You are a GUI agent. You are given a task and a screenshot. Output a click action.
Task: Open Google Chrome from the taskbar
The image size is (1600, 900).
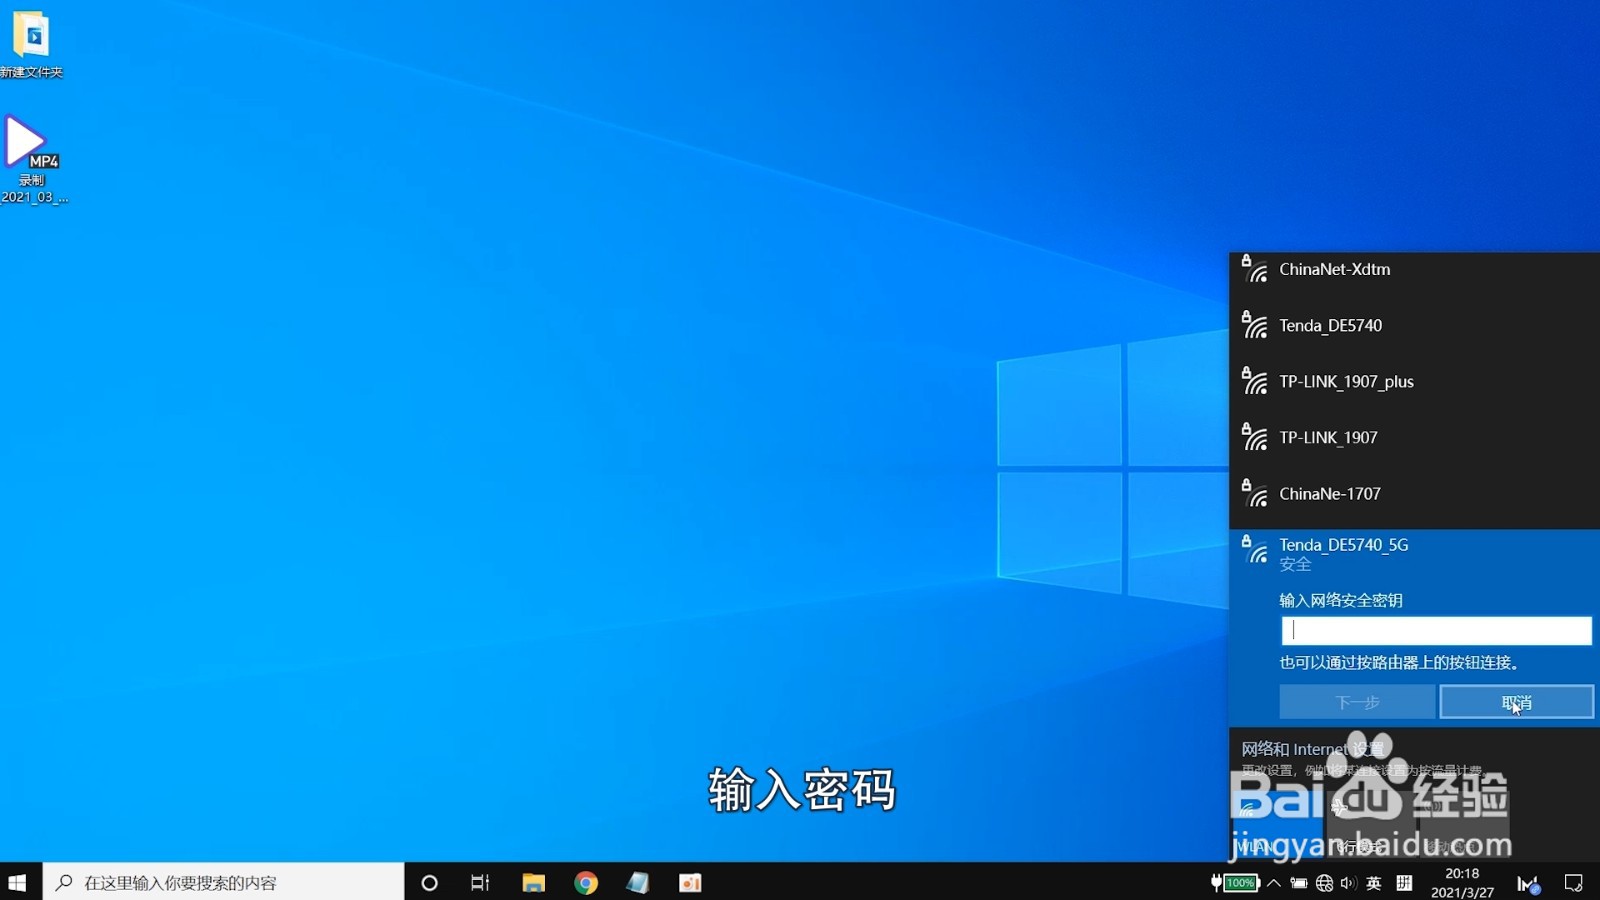(x=585, y=882)
